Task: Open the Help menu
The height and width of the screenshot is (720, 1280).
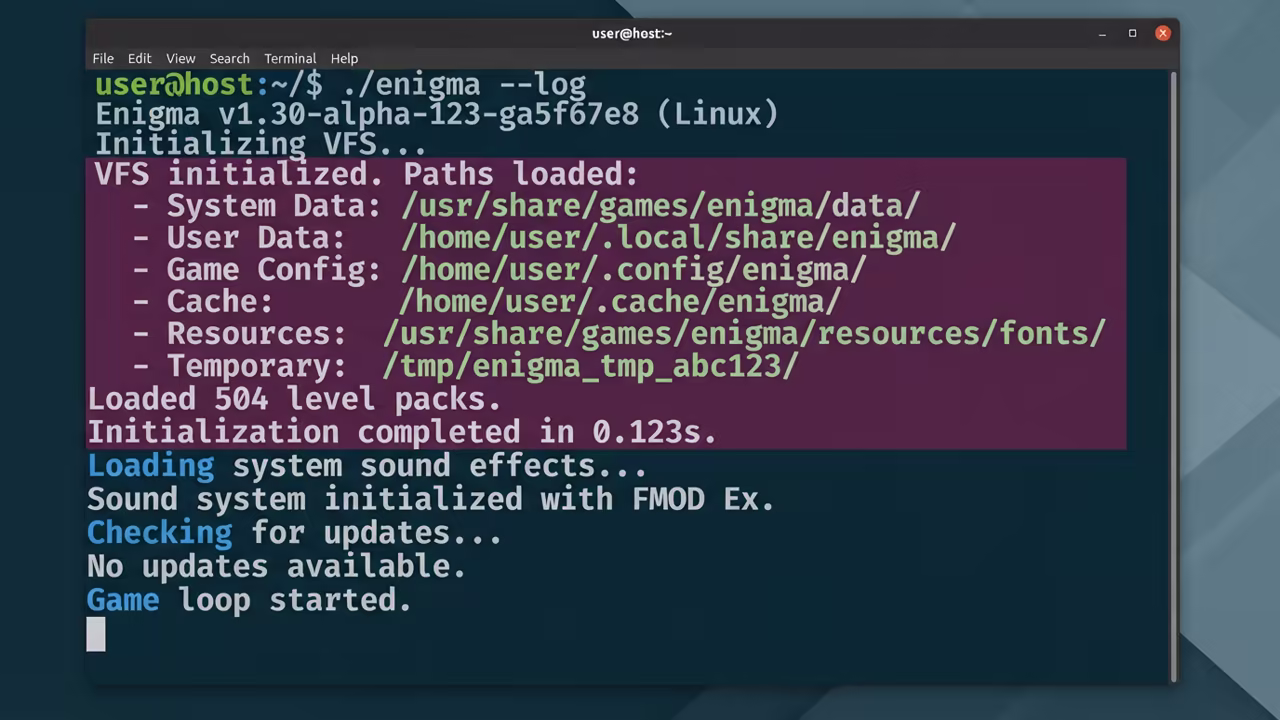Action: (344, 58)
